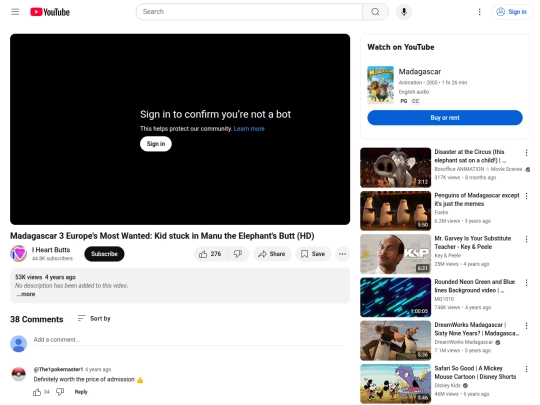Open title Penguins of Madagascar except memes
Image resolution: width=540 pixels, height=405 pixels.
(477, 199)
